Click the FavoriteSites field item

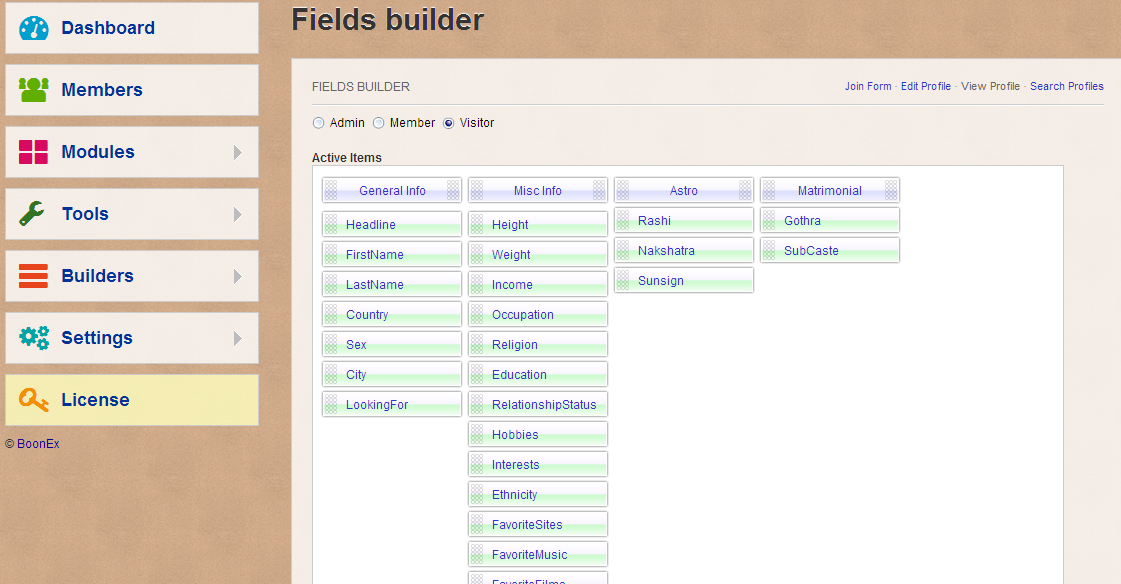tap(538, 524)
